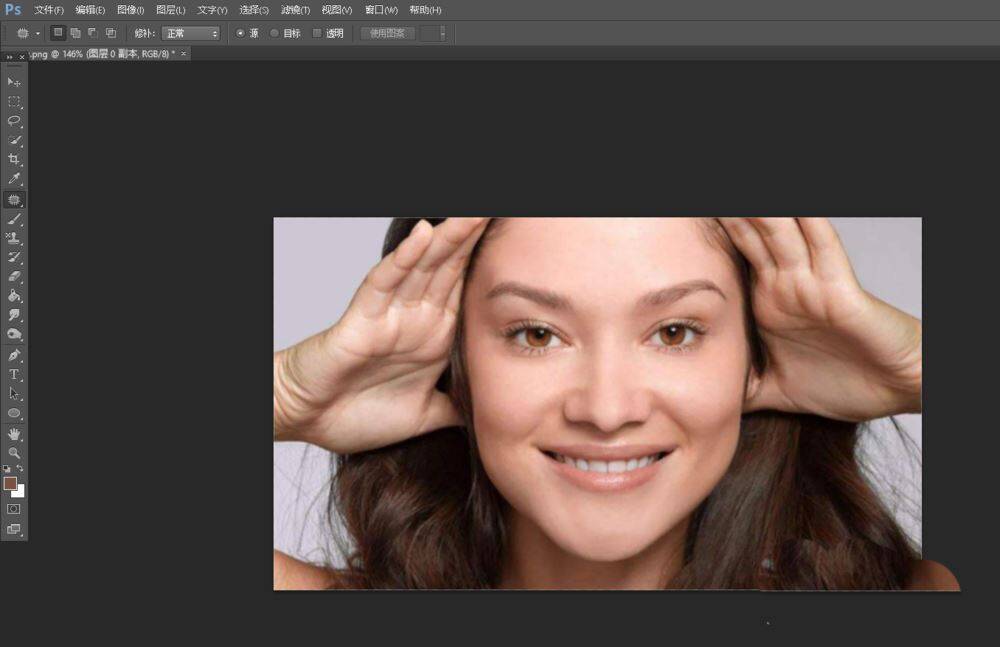Open the 修补 mode dropdown
The width and height of the screenshot is (1000, 647).
[190, 33]
